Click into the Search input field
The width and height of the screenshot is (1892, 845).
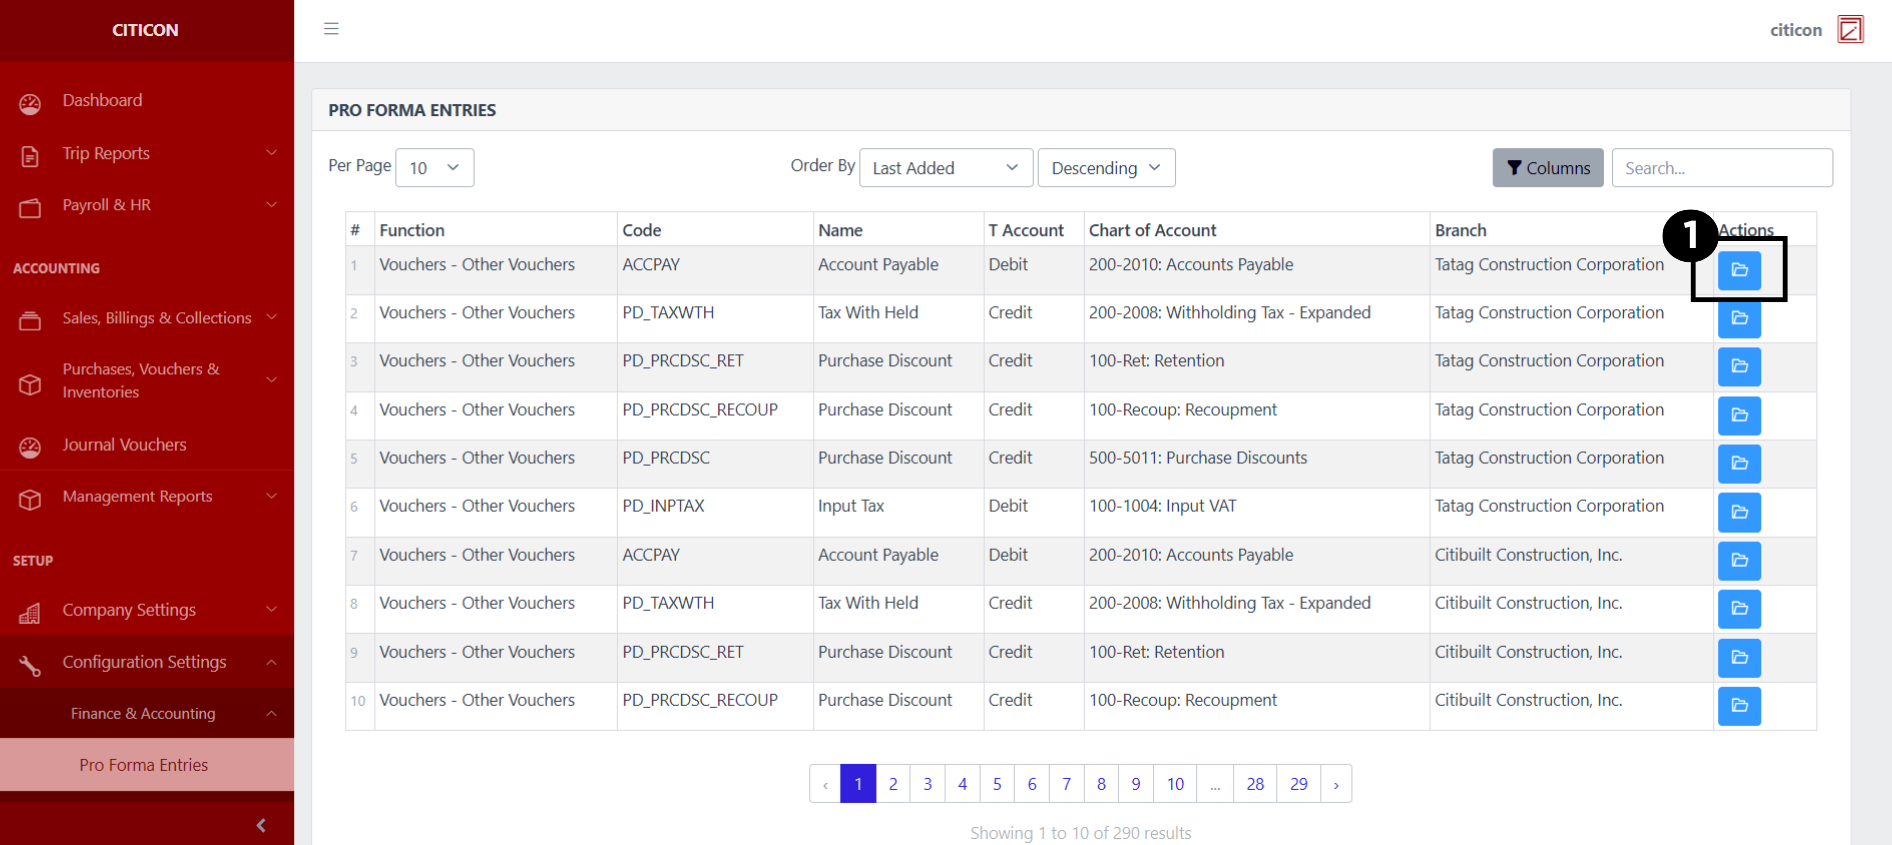(x=1721, y=168)
